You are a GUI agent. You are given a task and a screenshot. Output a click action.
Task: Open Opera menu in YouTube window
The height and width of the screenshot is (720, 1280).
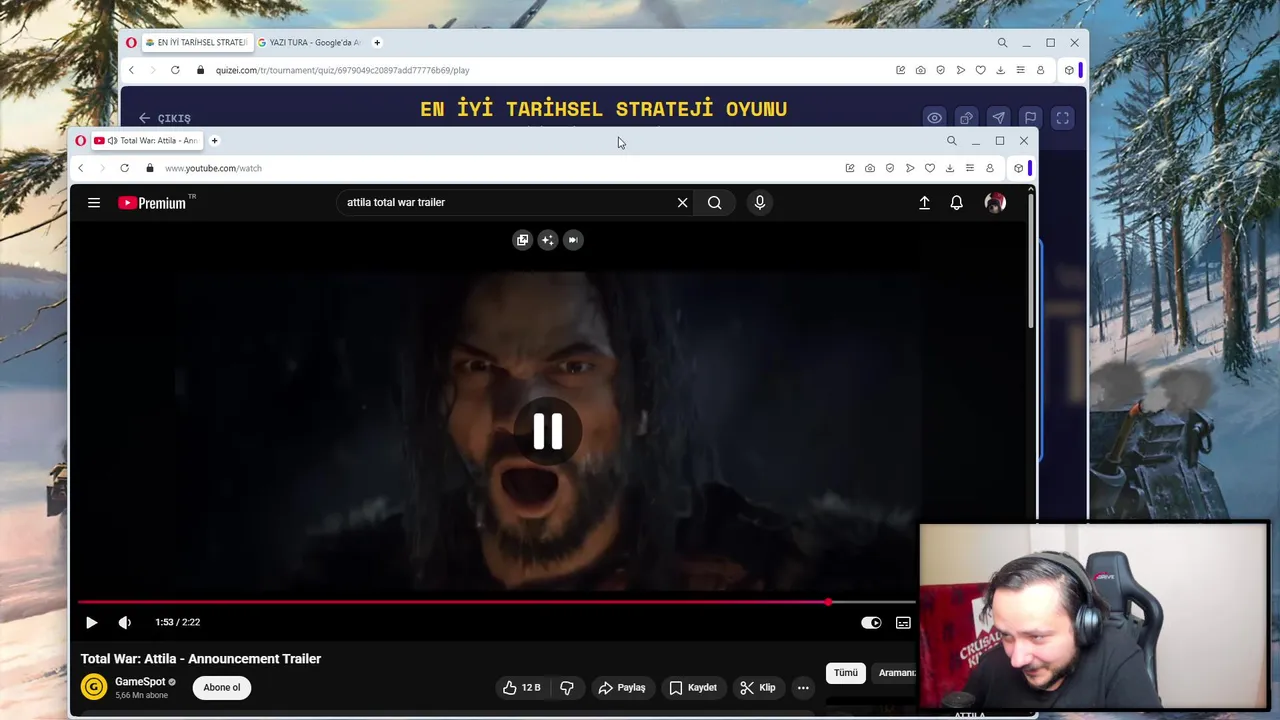pos(81,141)
